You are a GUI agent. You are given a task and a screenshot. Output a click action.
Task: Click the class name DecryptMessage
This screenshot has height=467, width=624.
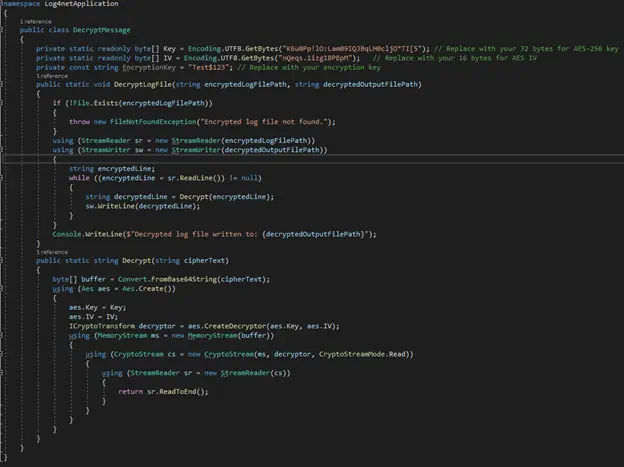click(x=101, y=30)
